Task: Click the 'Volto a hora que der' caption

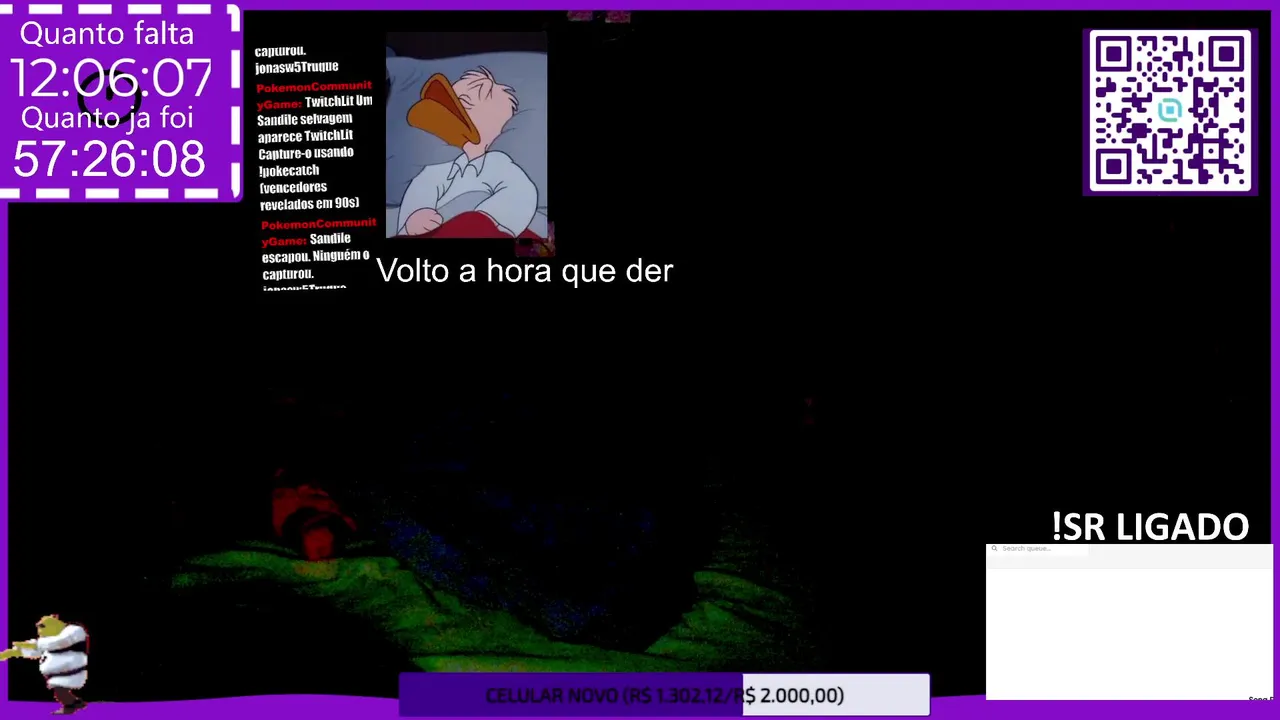Action: [524, 270]
